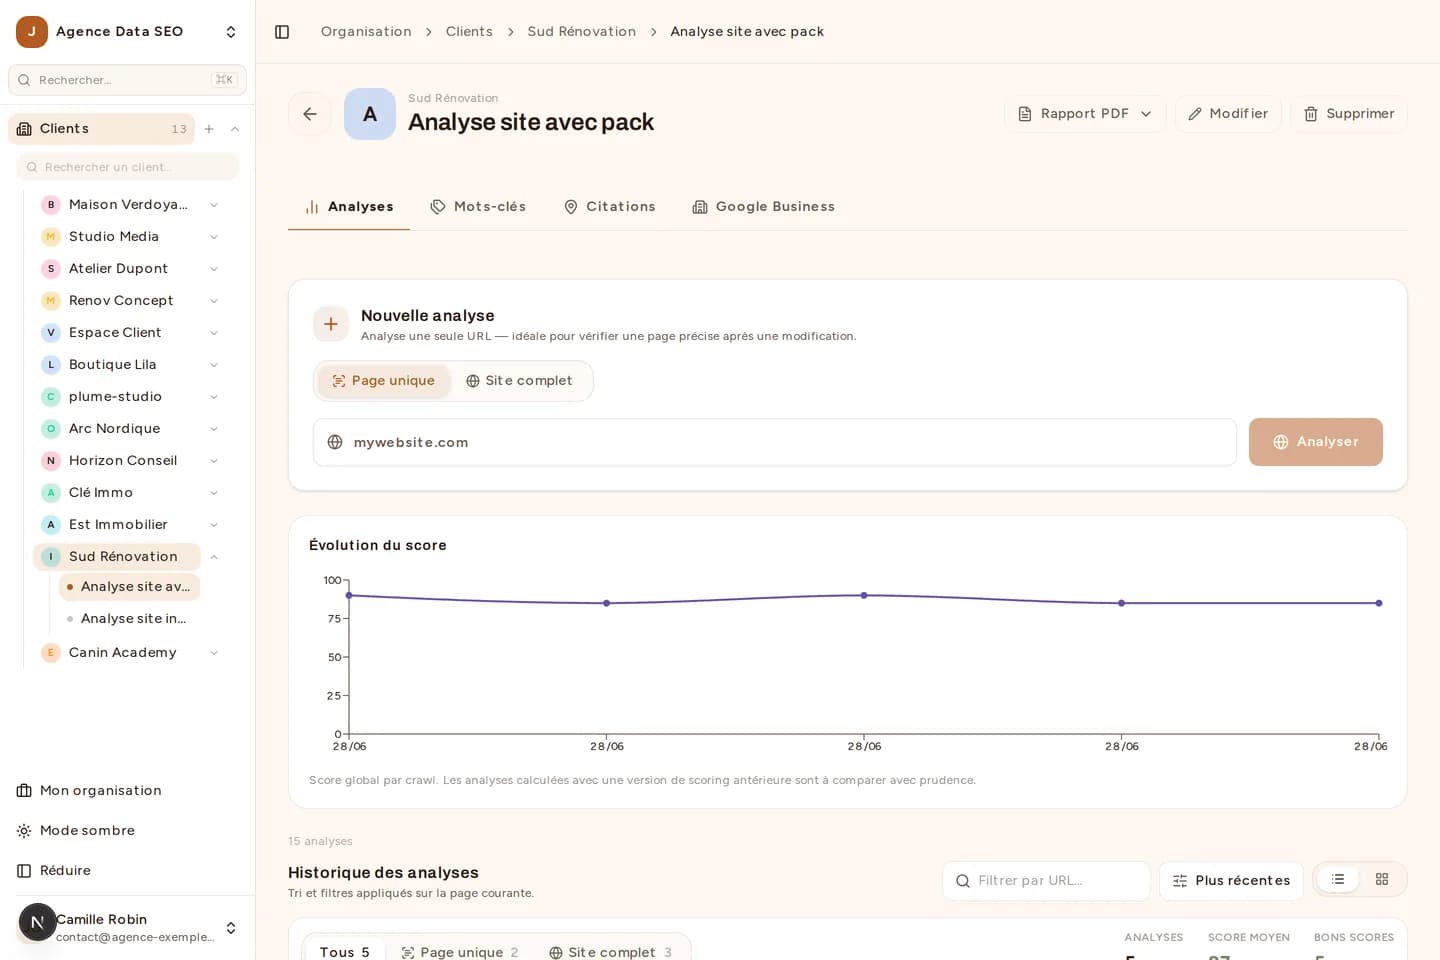
Task: Click the pencil icon on Modifier
Action: point(1194,114)
